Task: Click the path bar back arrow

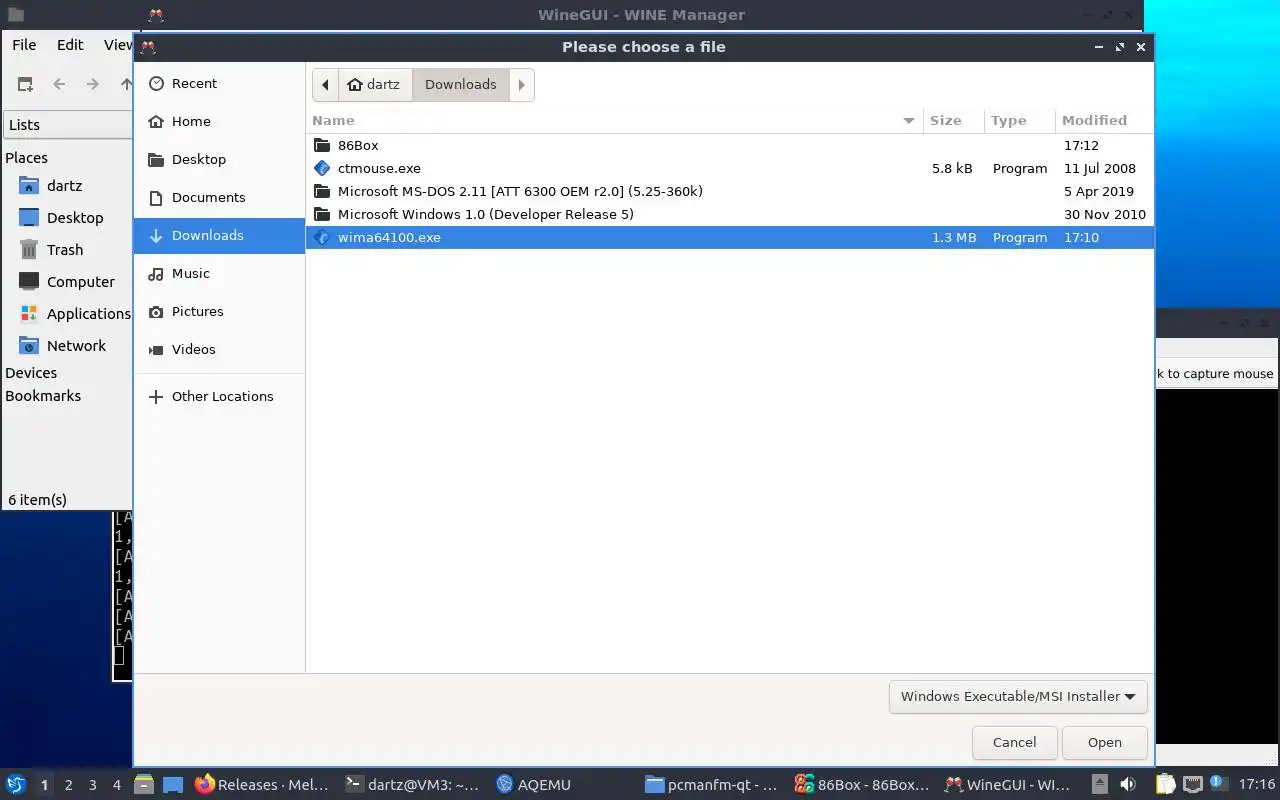Action: (x=325, y=85)
